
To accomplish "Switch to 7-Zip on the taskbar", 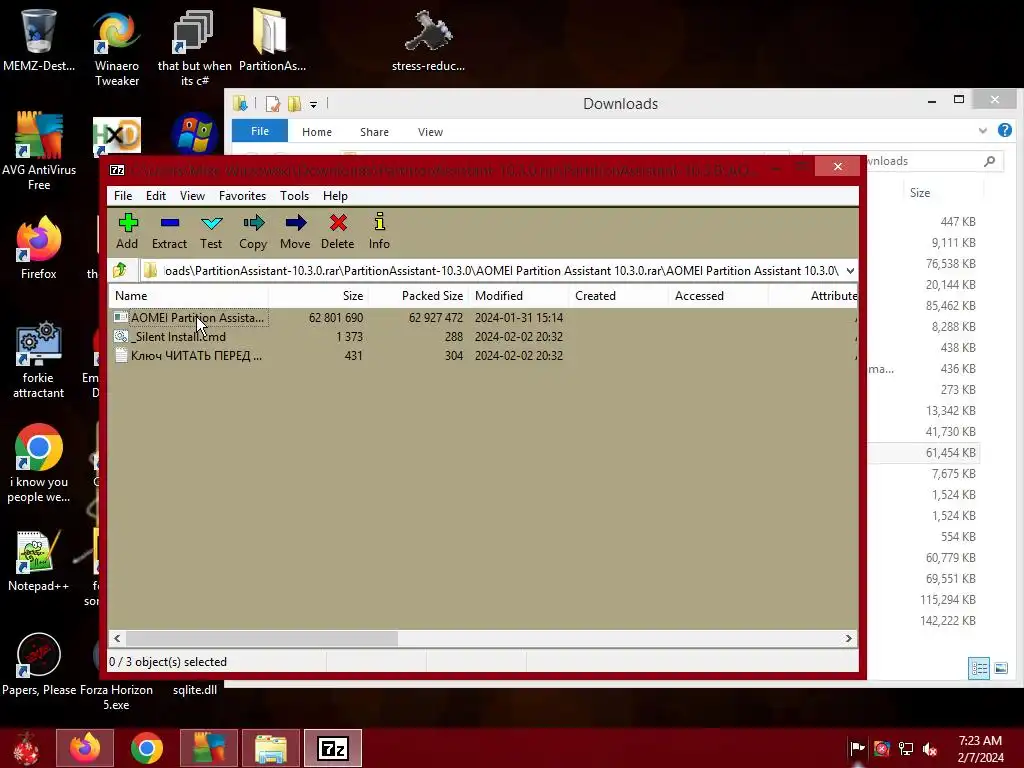I will click(333, 748).
